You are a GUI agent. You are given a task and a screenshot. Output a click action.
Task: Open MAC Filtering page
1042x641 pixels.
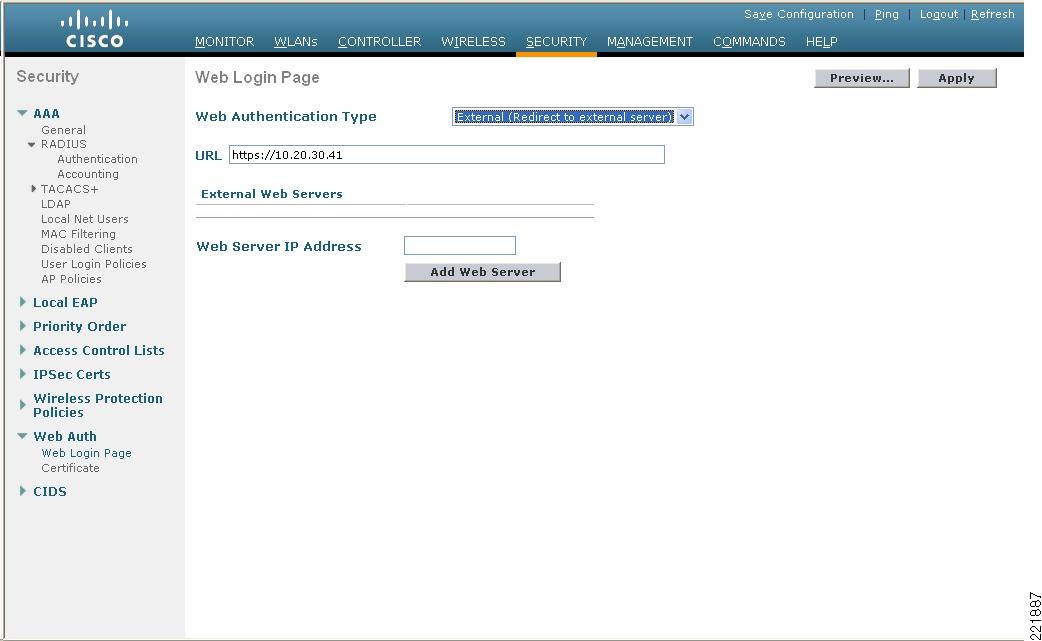78,234
